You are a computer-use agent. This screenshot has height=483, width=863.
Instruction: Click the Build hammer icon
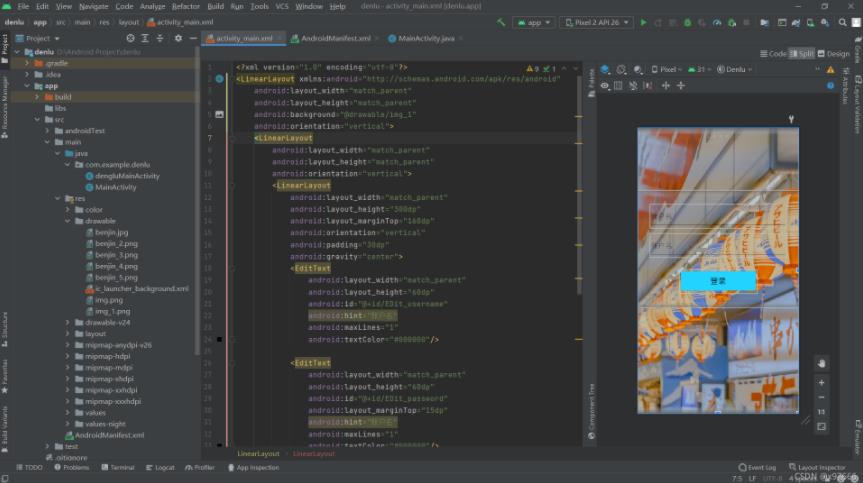click(503, 22)
